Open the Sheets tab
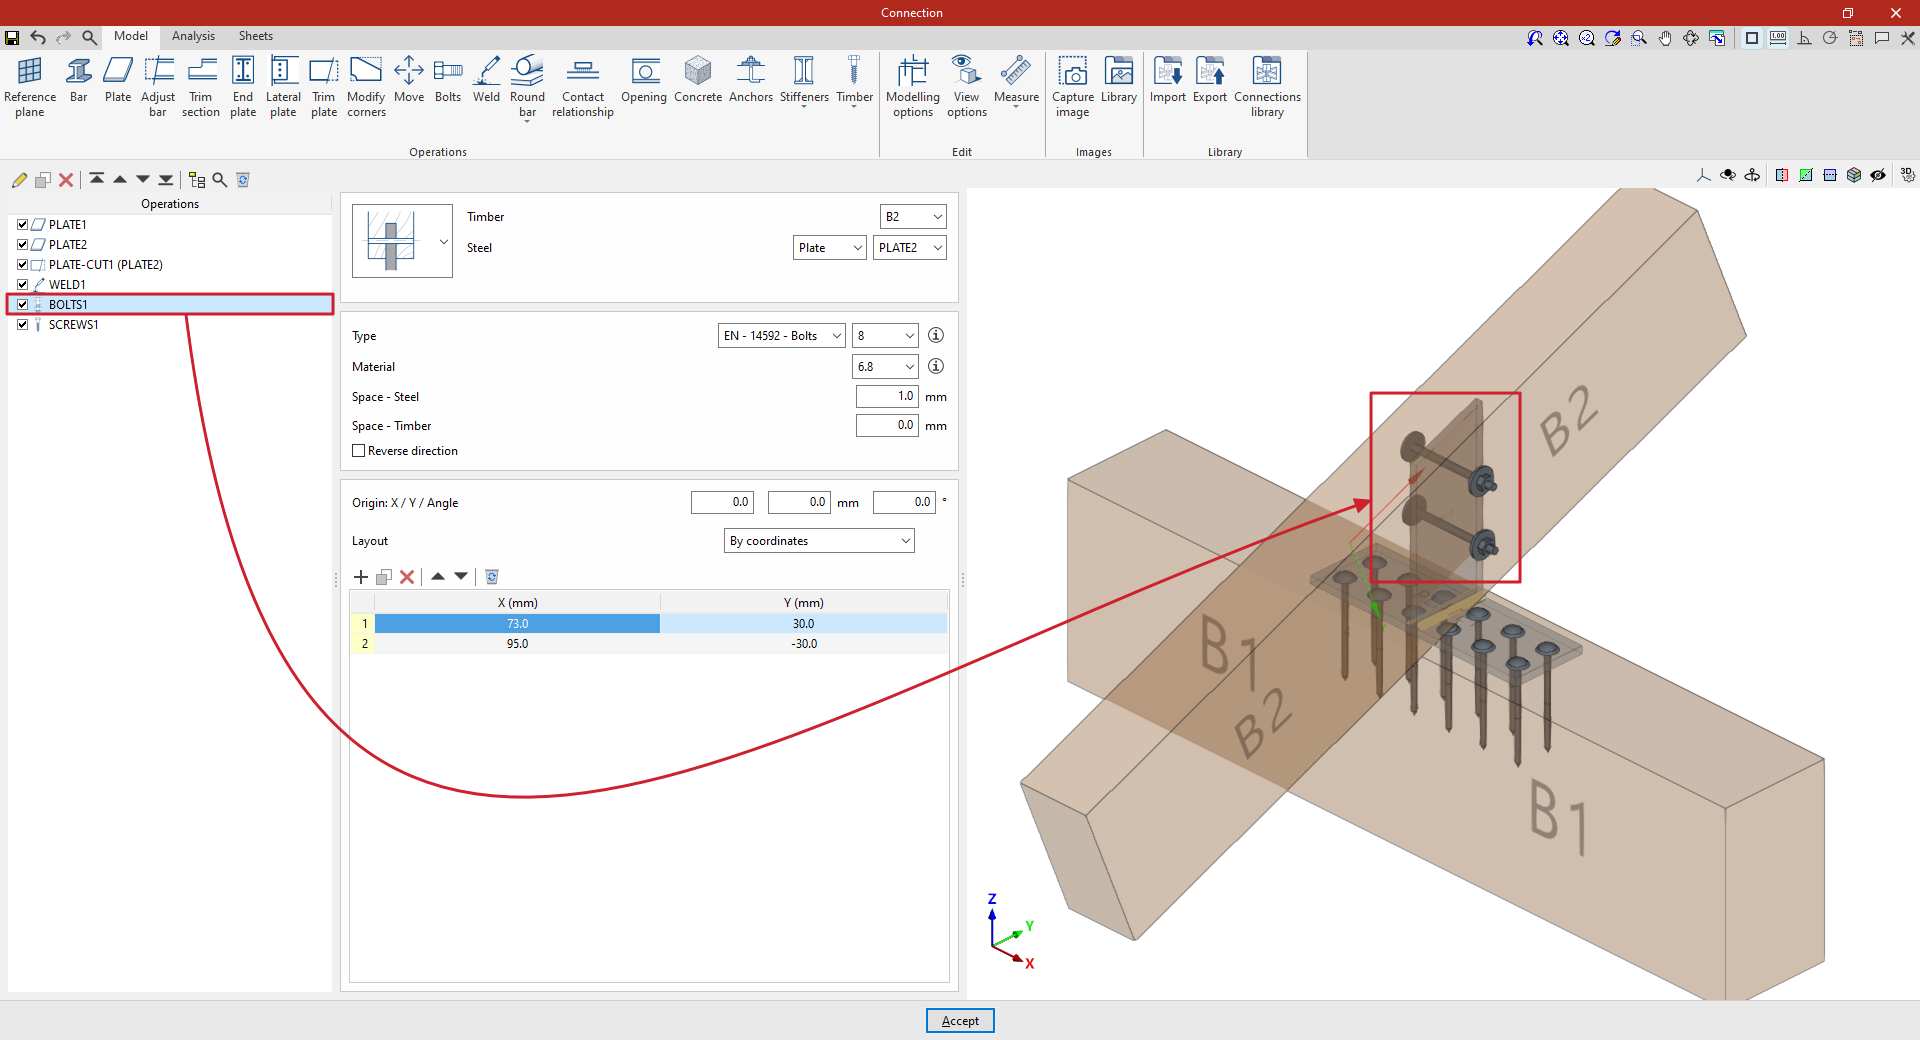Image resolution: width=1920 pixels, height=1040 pixels. click(x=255, y=36)
